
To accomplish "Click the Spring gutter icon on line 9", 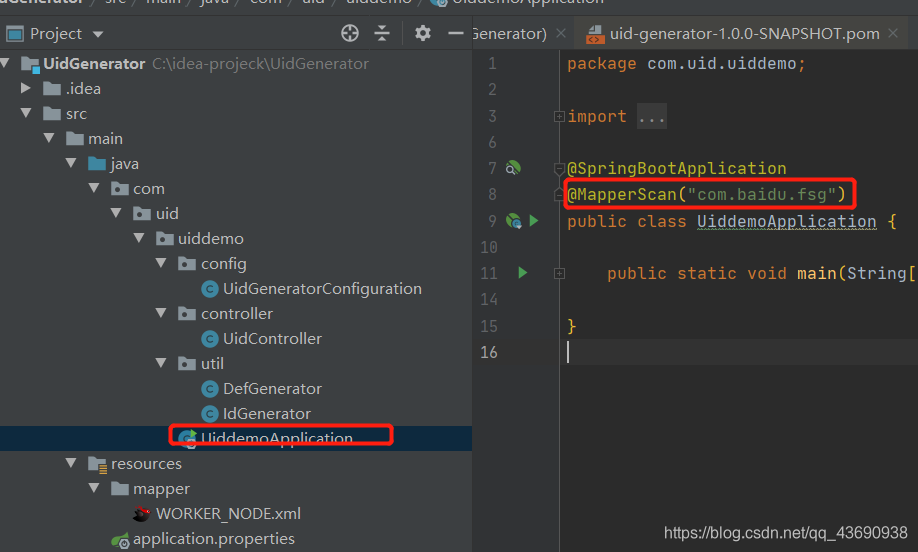I will click(x=513, y=221).
